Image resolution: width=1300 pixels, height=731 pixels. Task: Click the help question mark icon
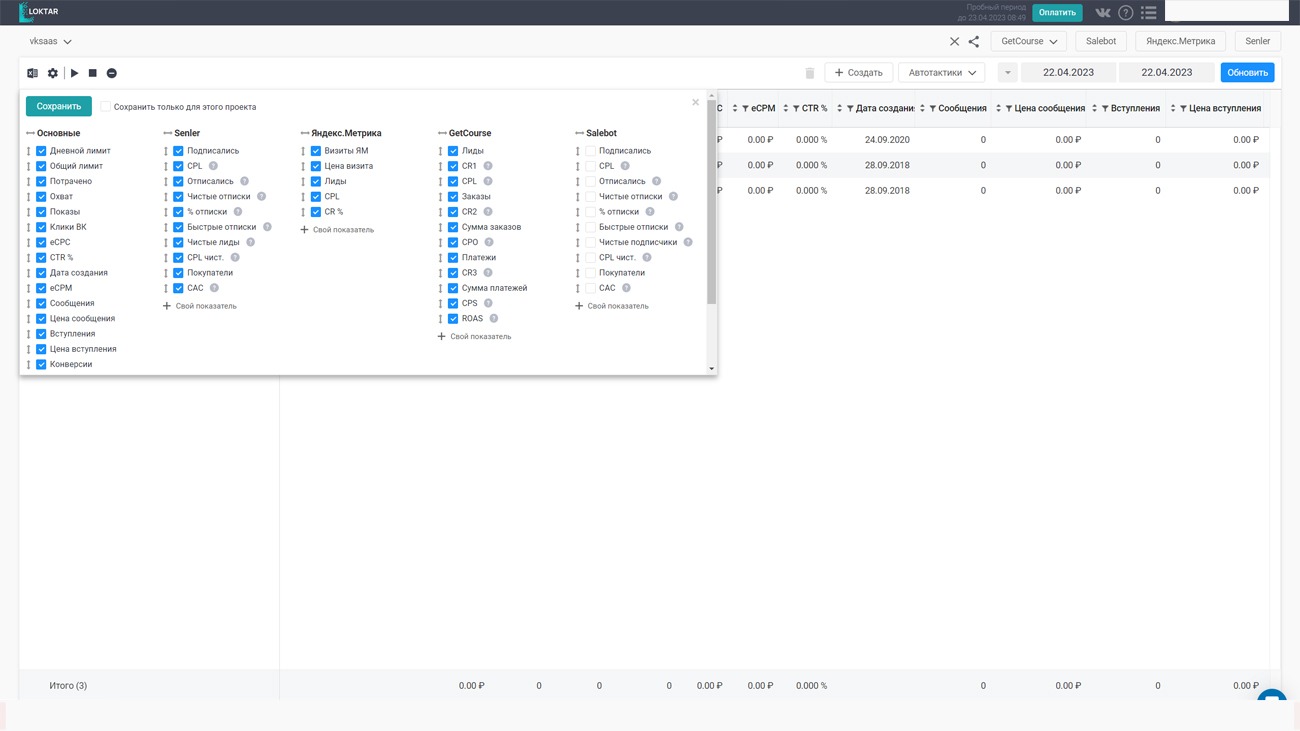[1125, 13]
